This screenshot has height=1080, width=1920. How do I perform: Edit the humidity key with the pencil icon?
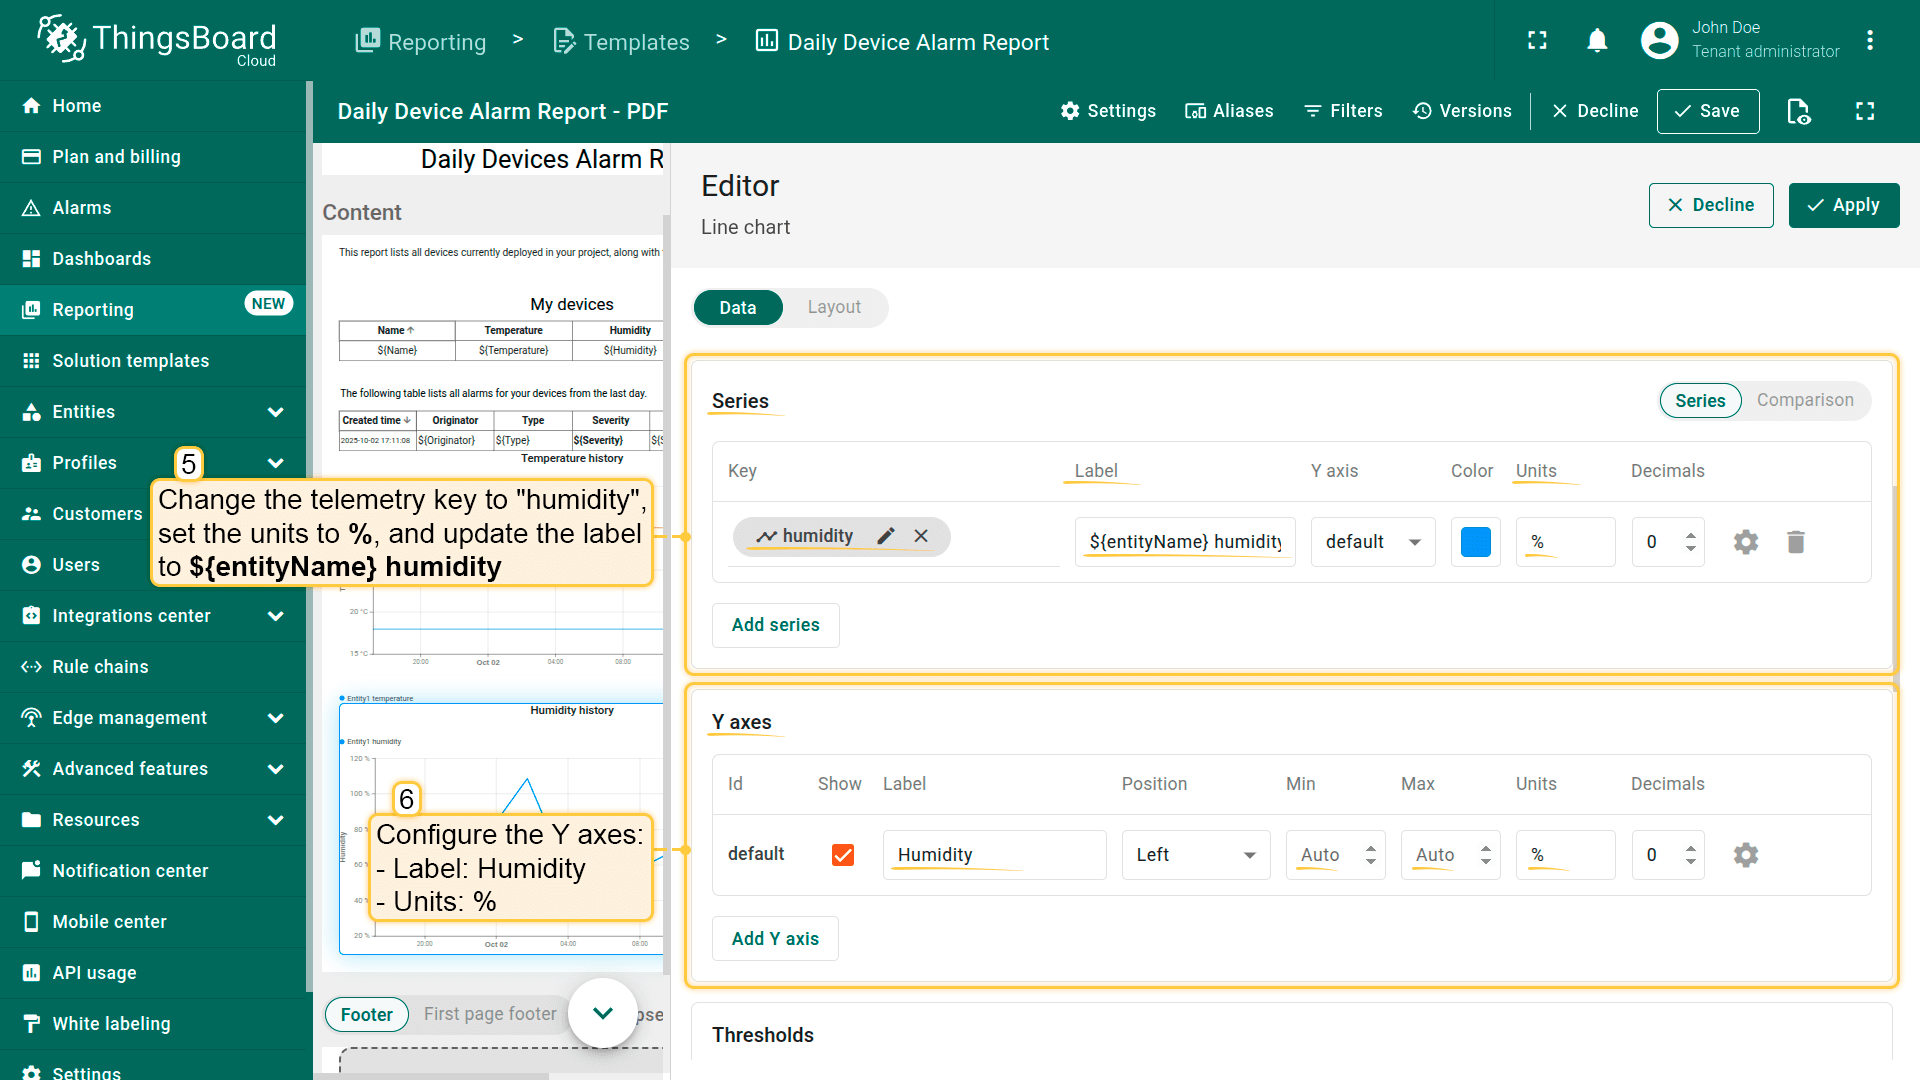click(885, 536)
